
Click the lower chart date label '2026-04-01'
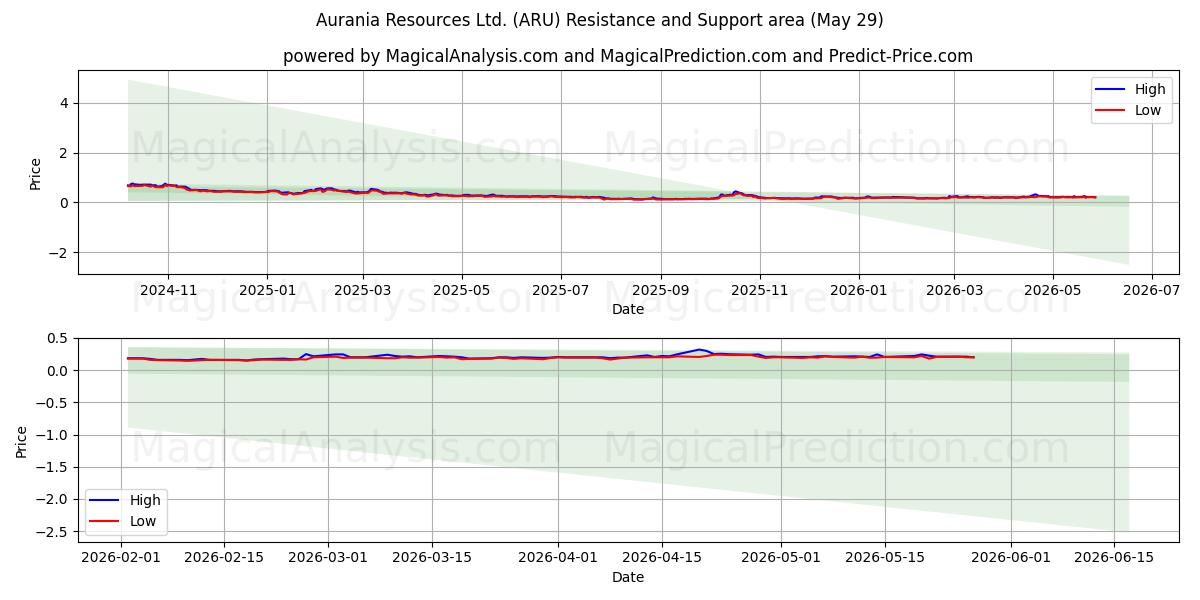[x=558, y=558]
